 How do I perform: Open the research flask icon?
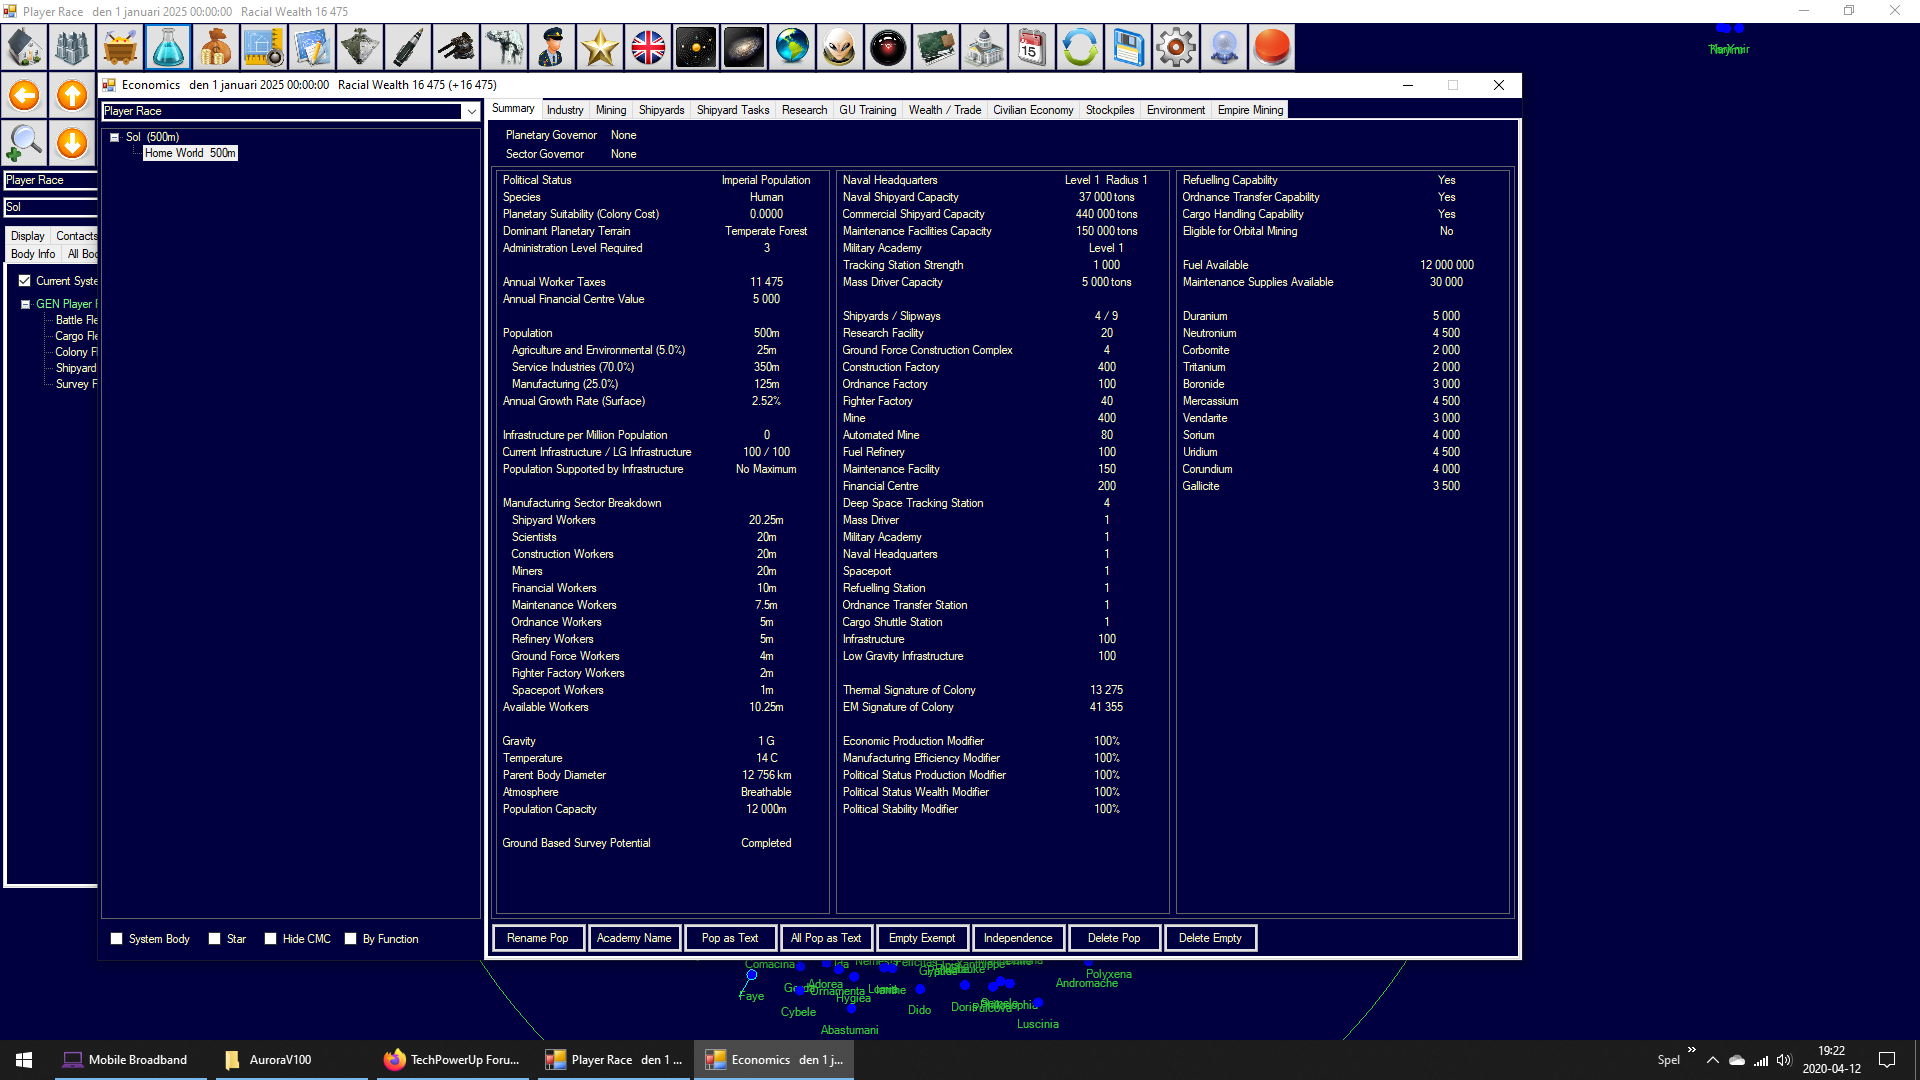pyautogui.click(x=168, y=47)
